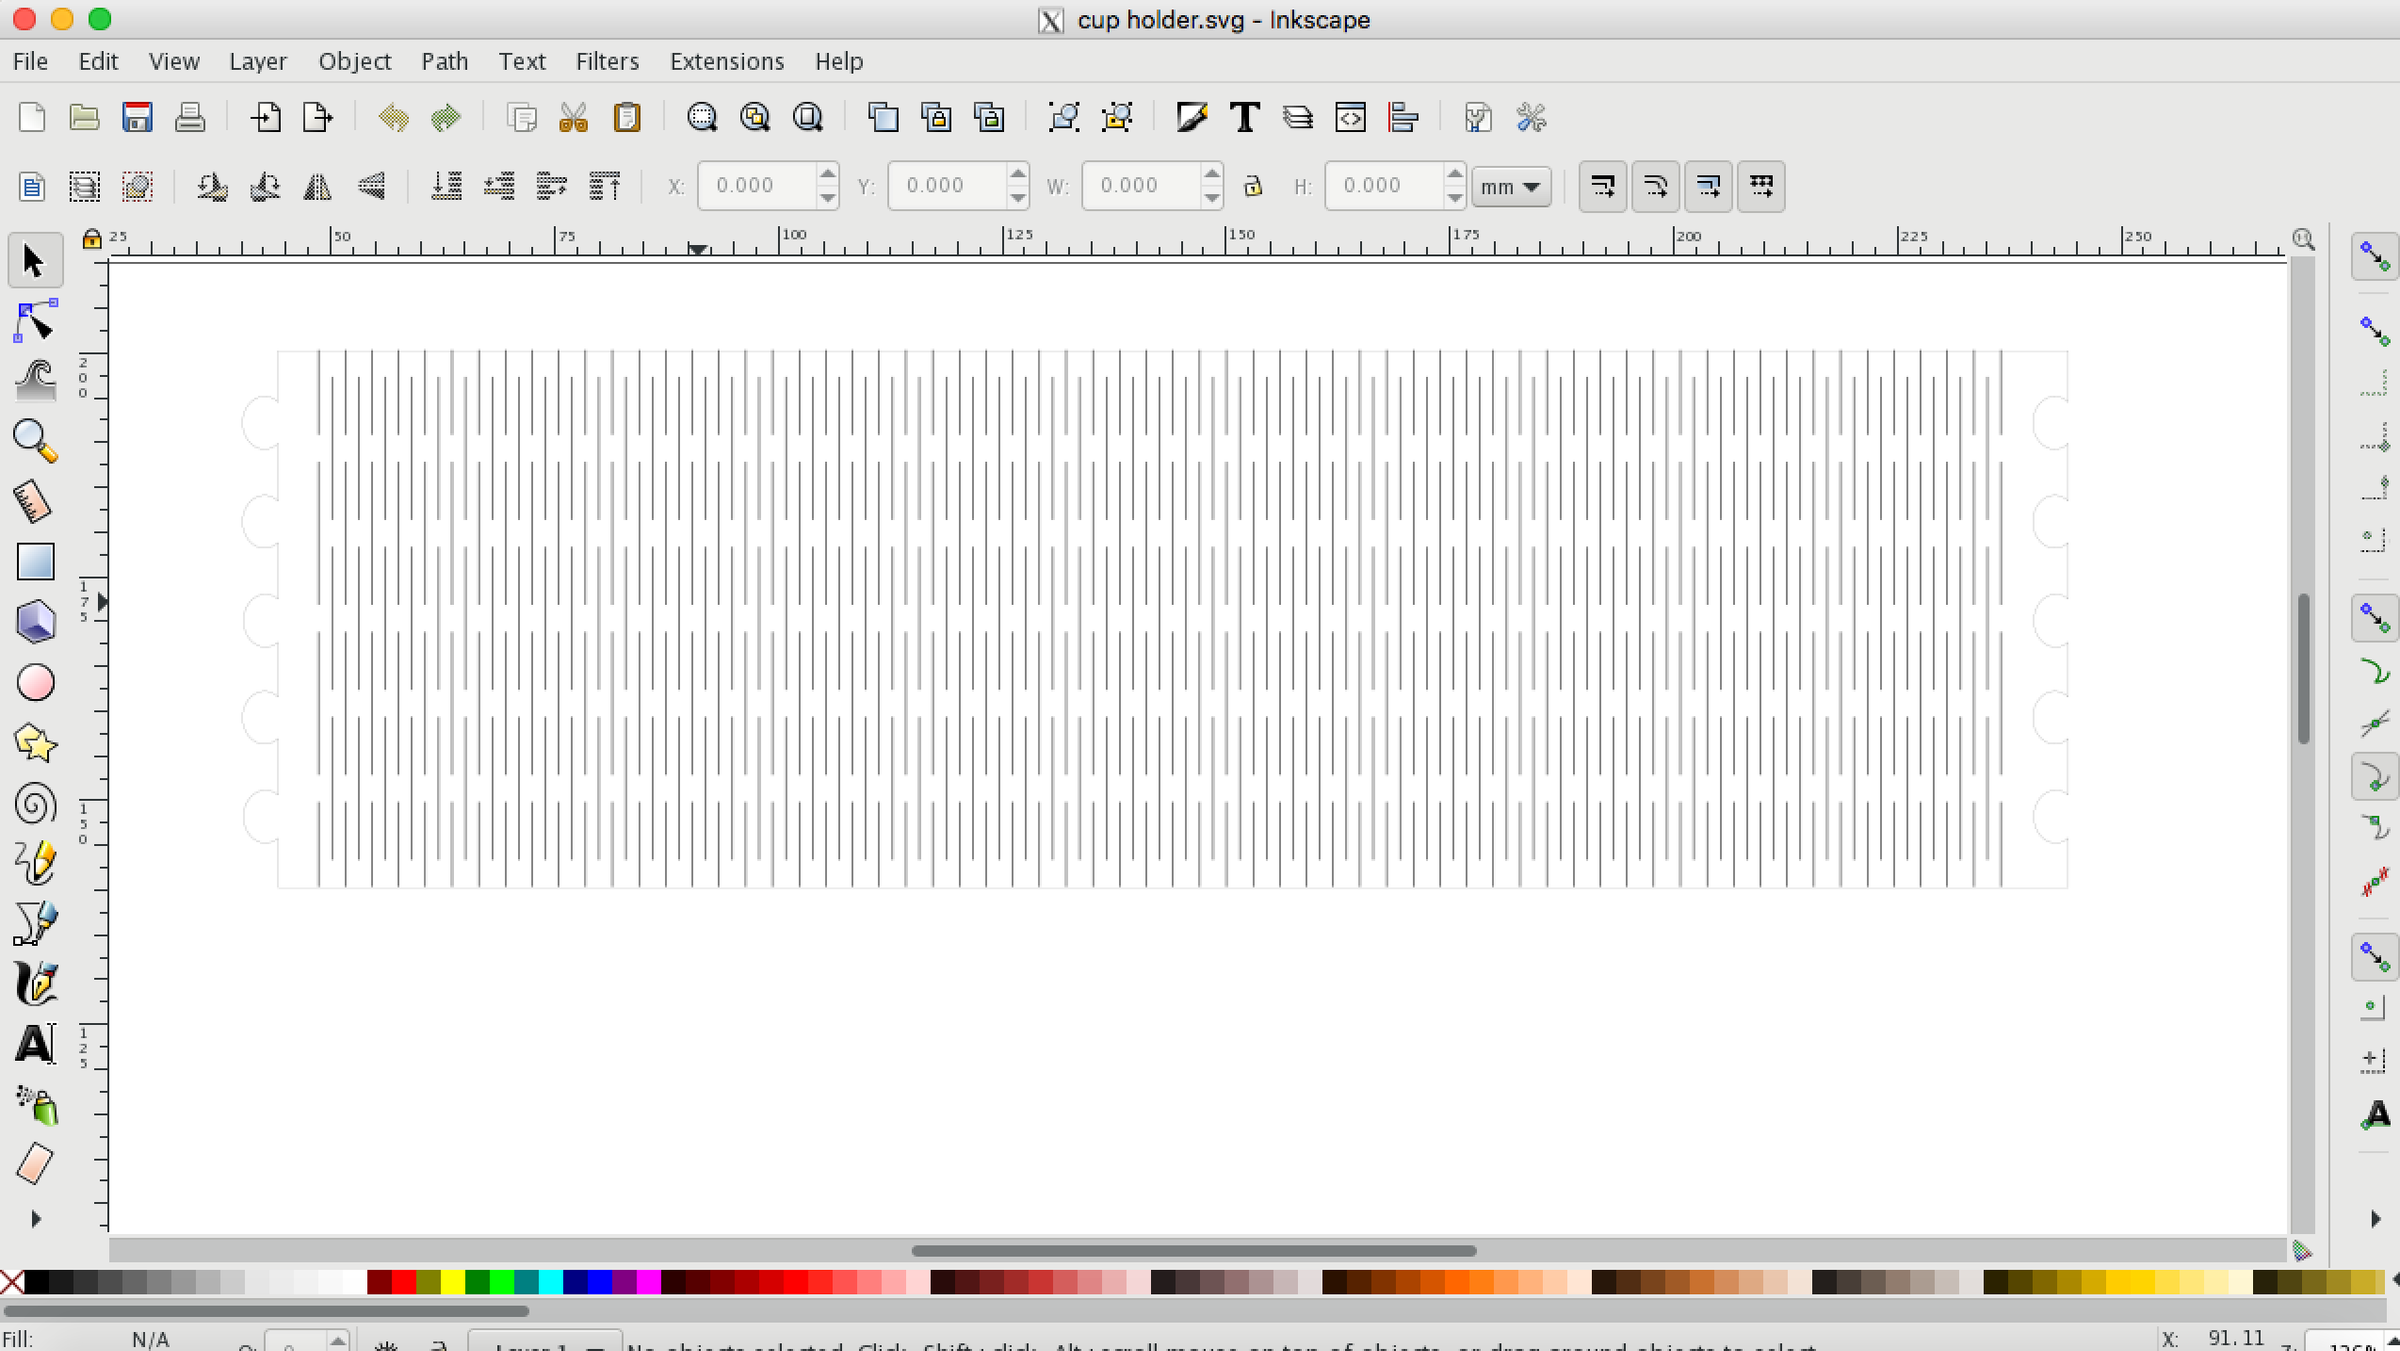Select the Ellipse circle tool
This screenshot has height=1351, width=2400.
click(x=34, y=682)
